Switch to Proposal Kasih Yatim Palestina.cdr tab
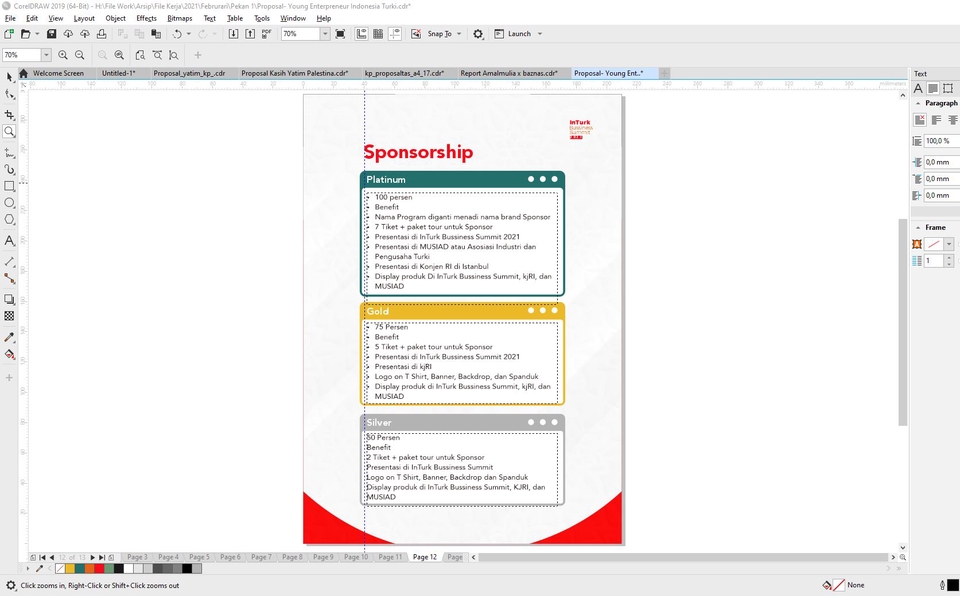Screen dimensions: 960x596 294,73
